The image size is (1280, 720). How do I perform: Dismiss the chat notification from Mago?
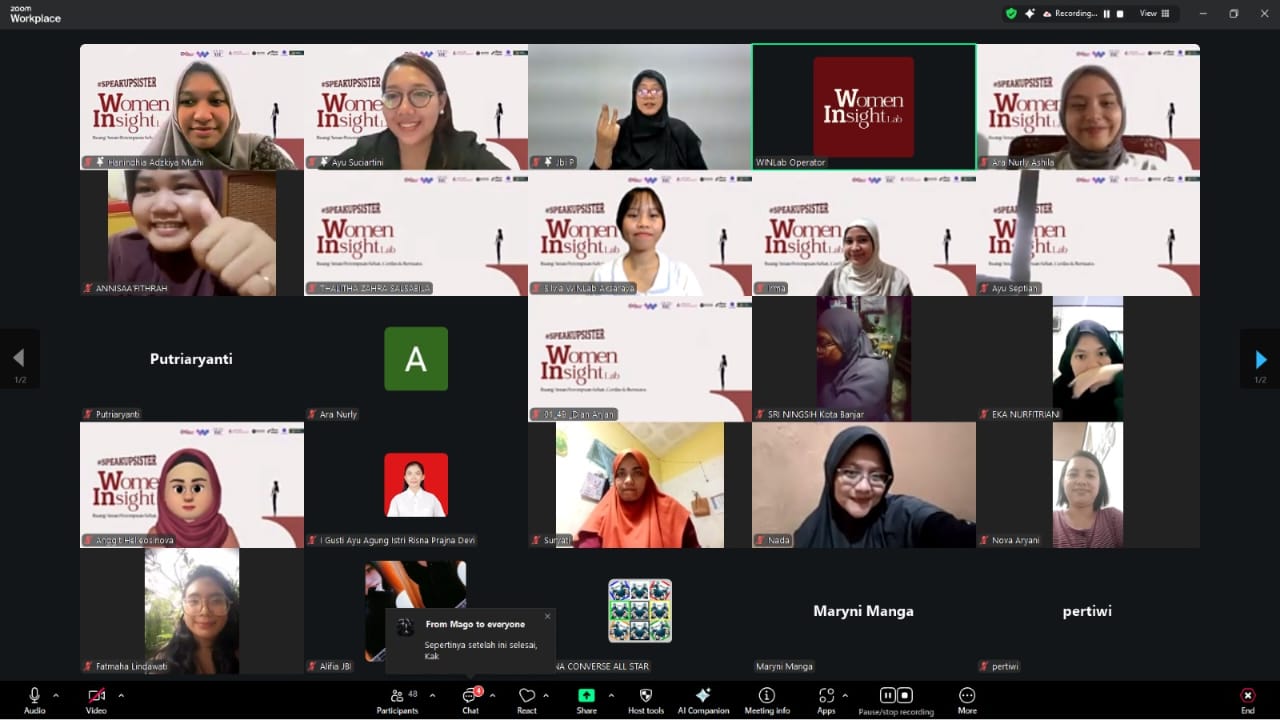tap(547, 616)
